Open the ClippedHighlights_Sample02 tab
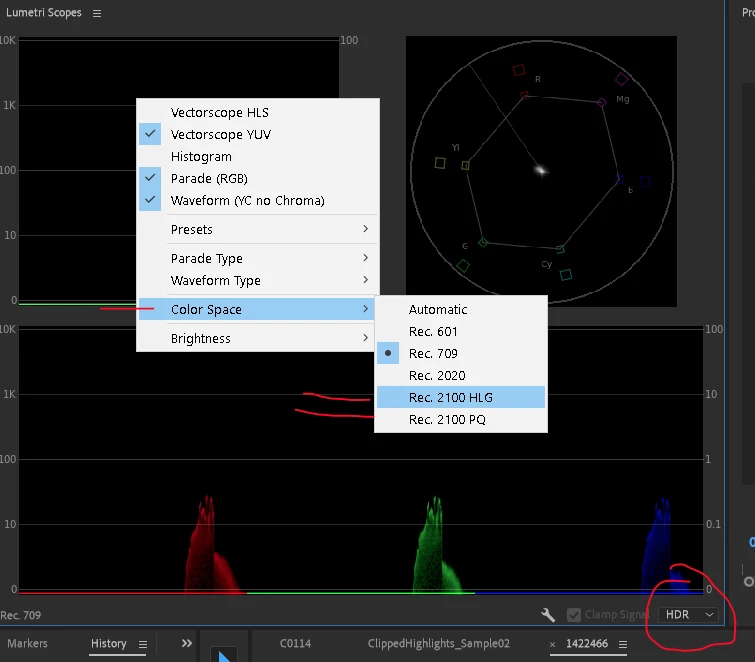 [439, 644]
